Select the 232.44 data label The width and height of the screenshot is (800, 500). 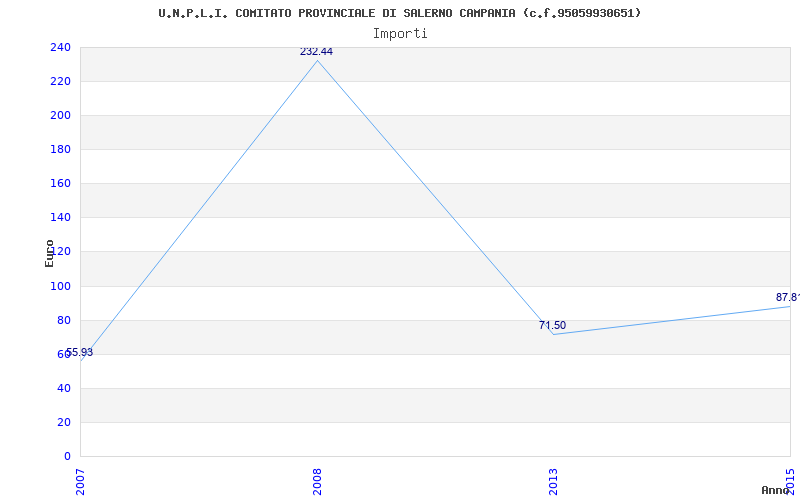pos(316,52)
